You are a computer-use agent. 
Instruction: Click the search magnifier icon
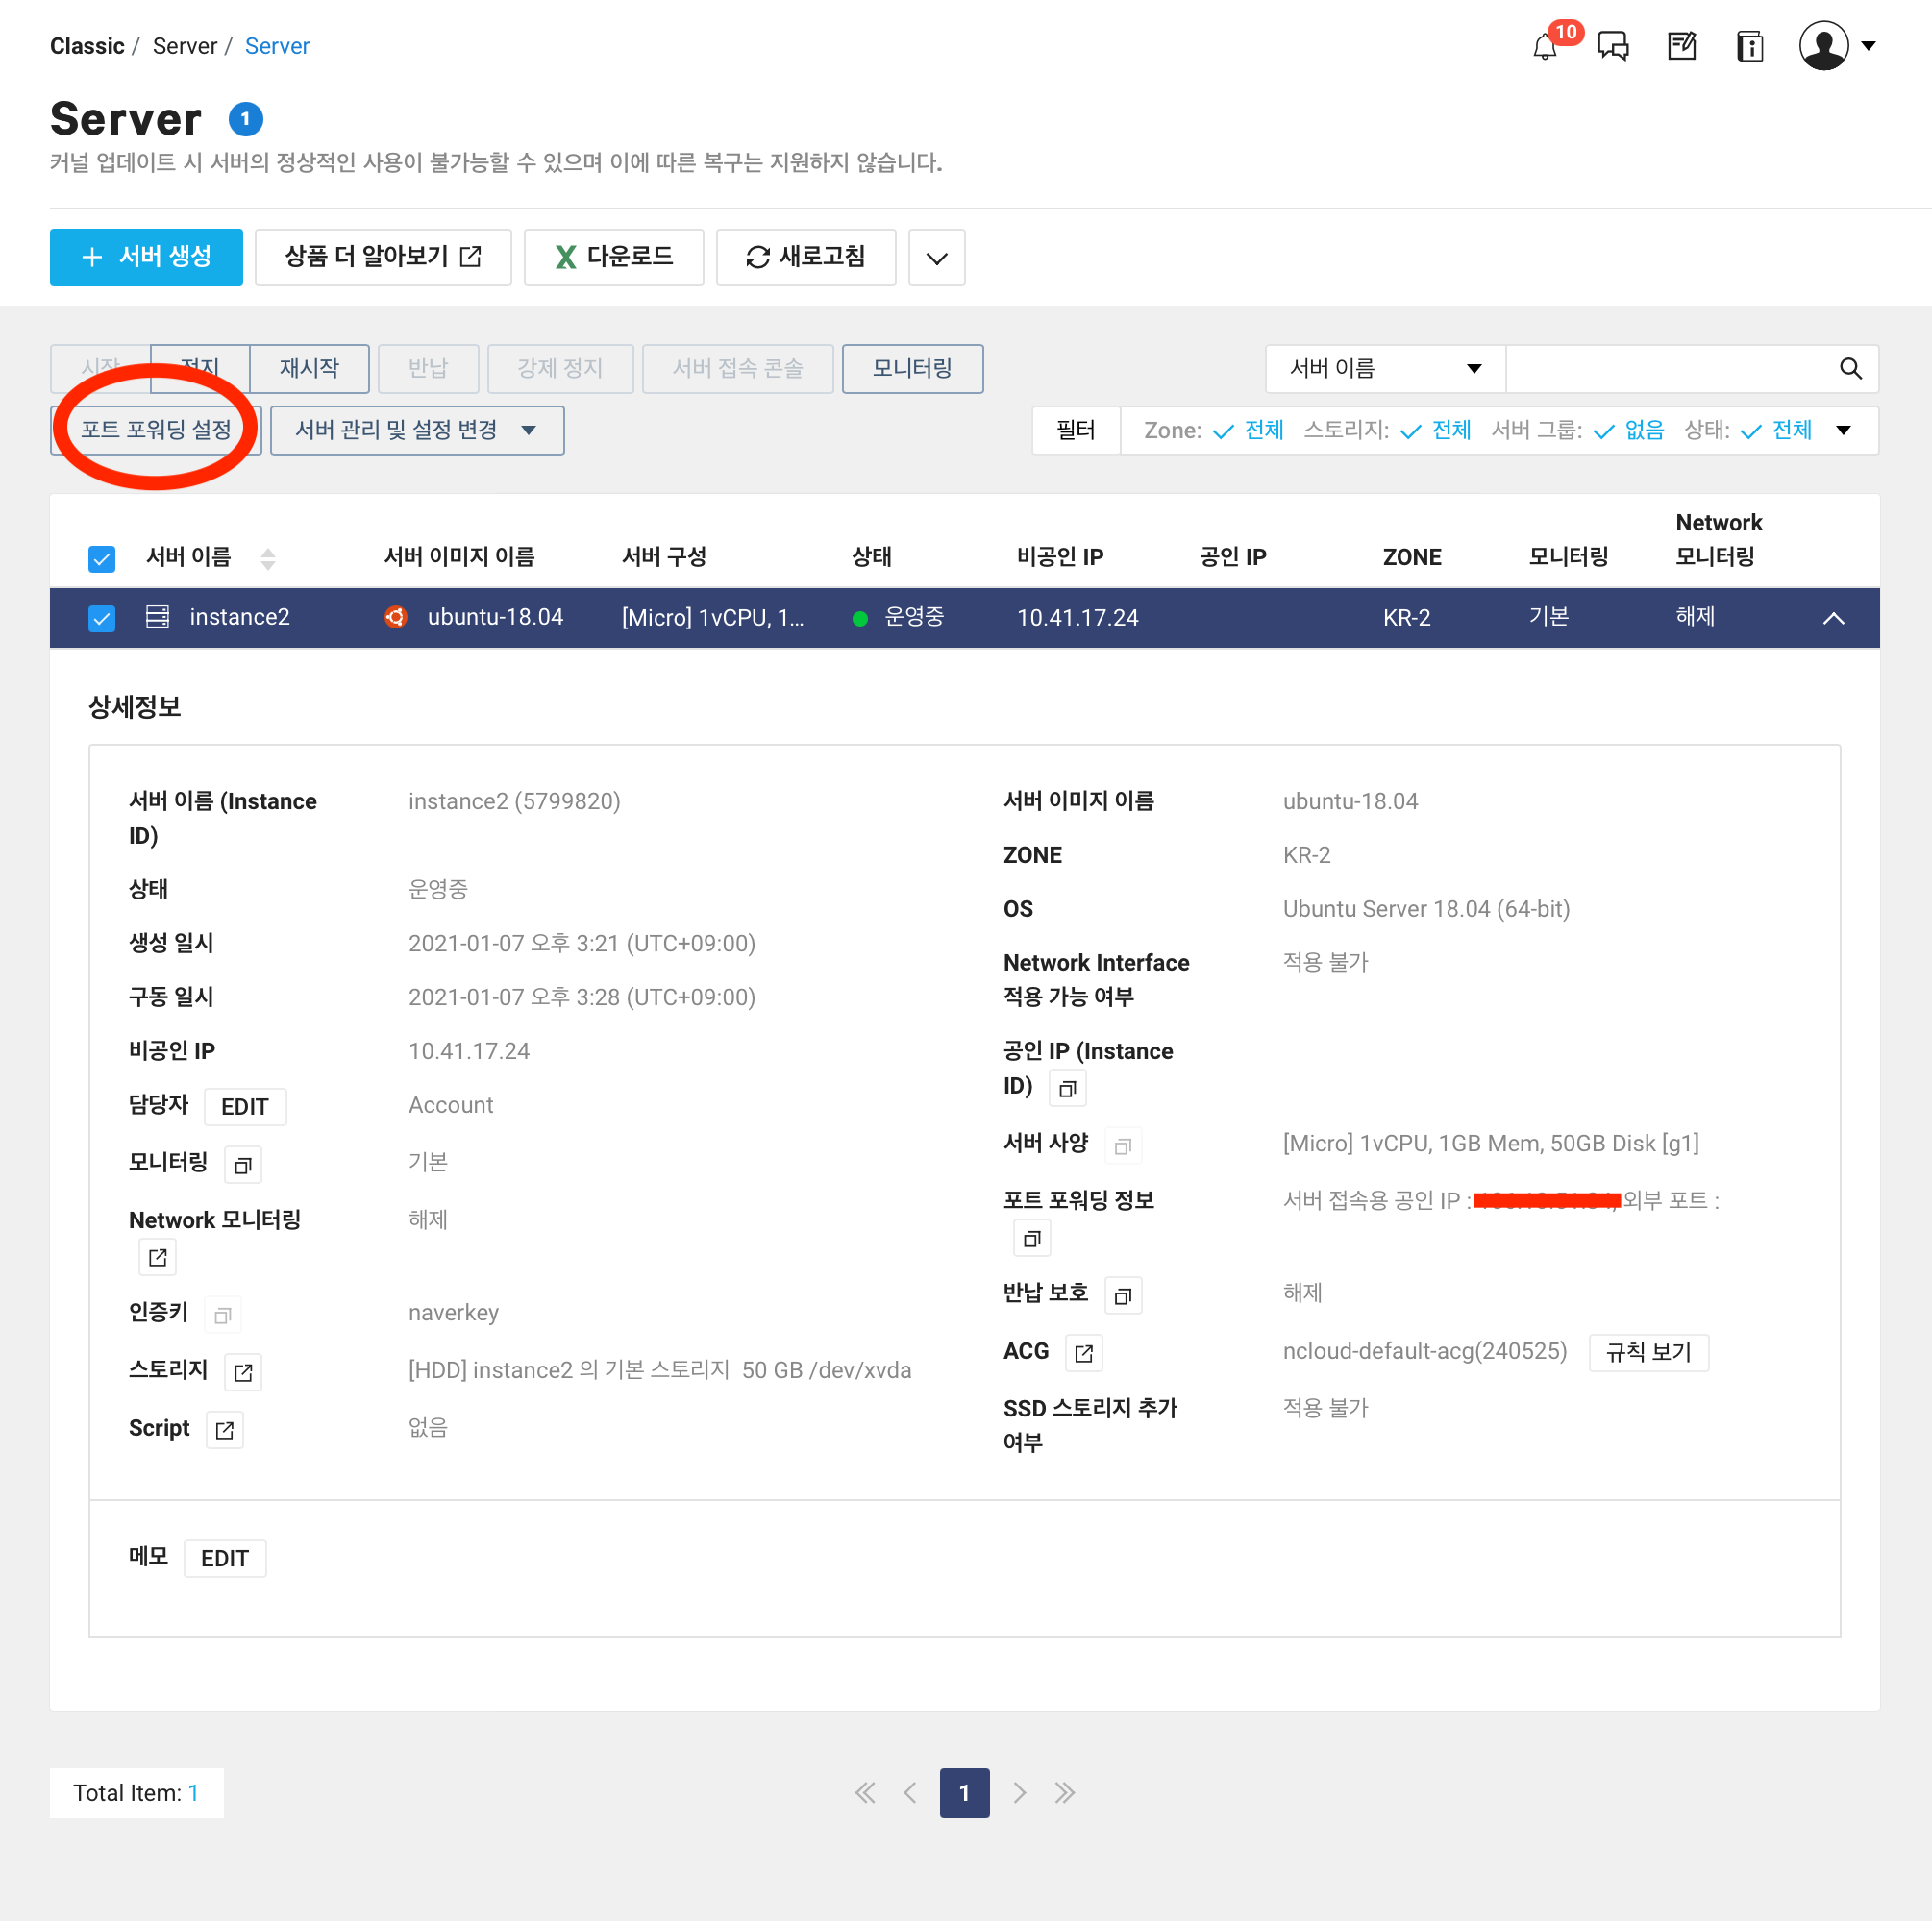click(1849, 369)
